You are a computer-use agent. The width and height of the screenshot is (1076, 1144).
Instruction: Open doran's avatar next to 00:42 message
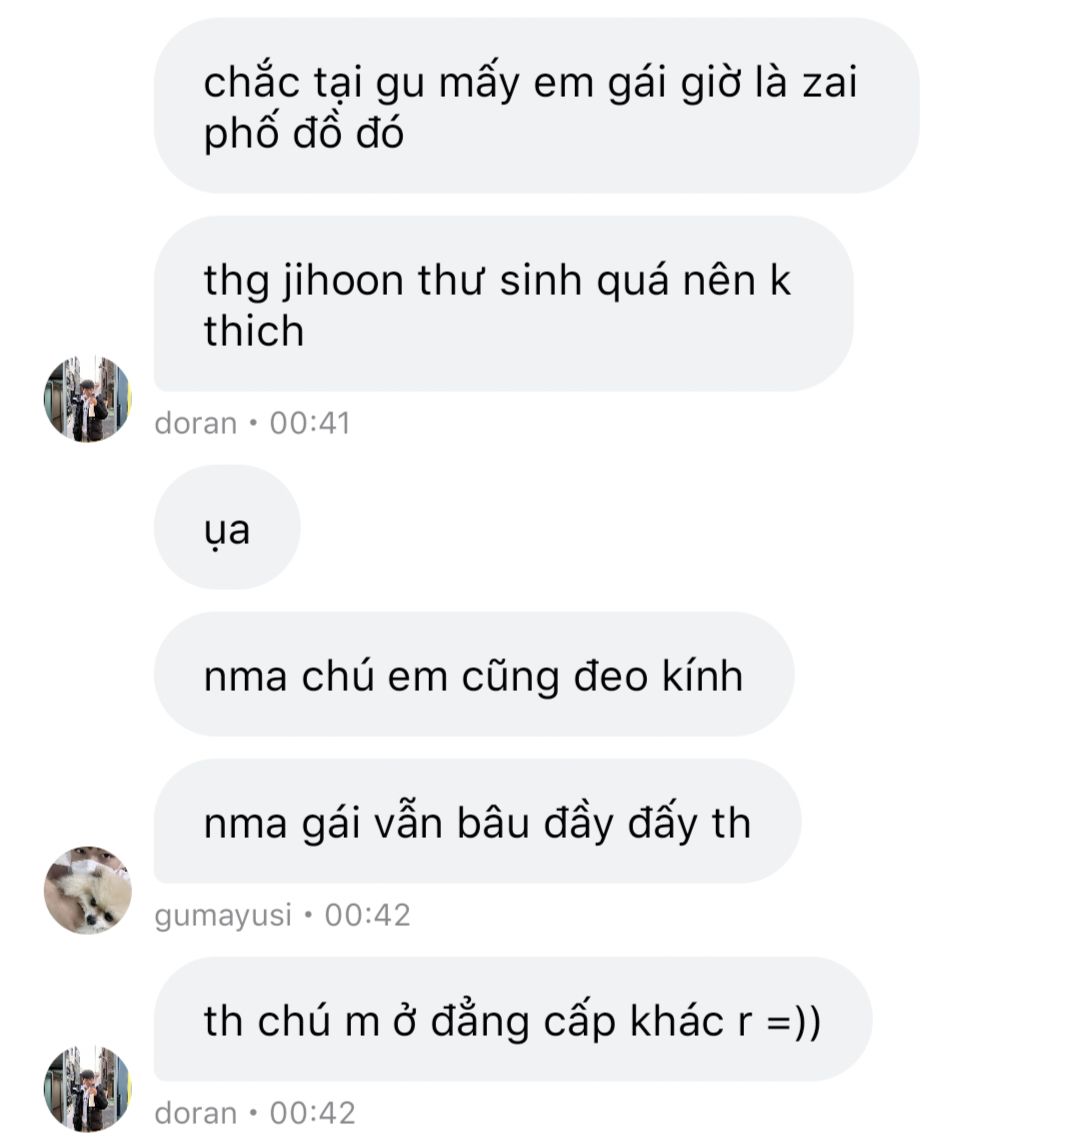[88, 1089]
